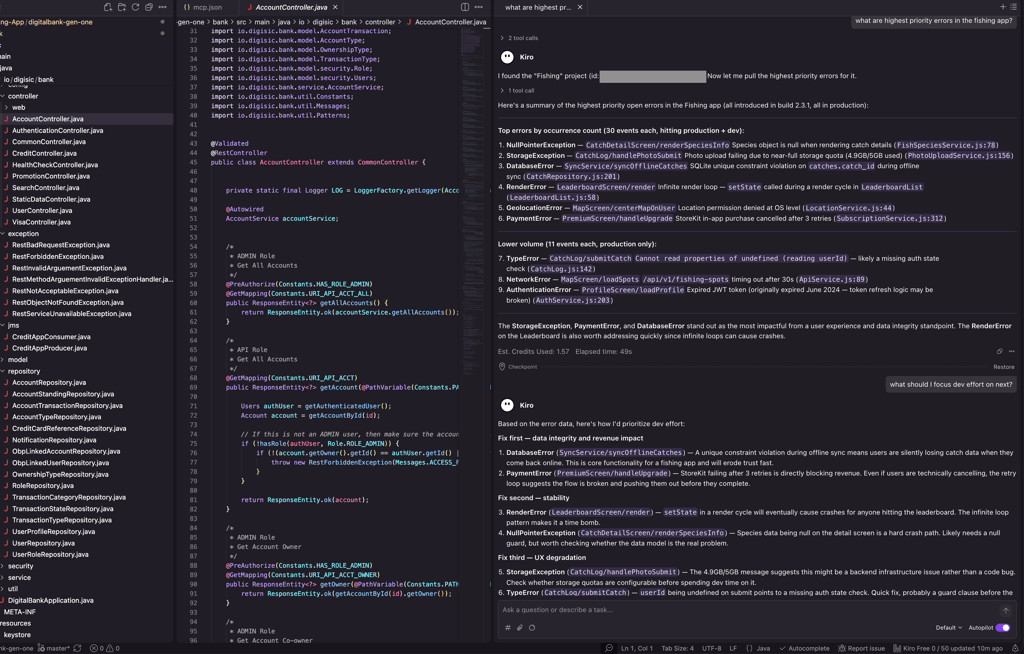Open the Default model dropdown
The image size is (1024, 654).
pos(948,627)
